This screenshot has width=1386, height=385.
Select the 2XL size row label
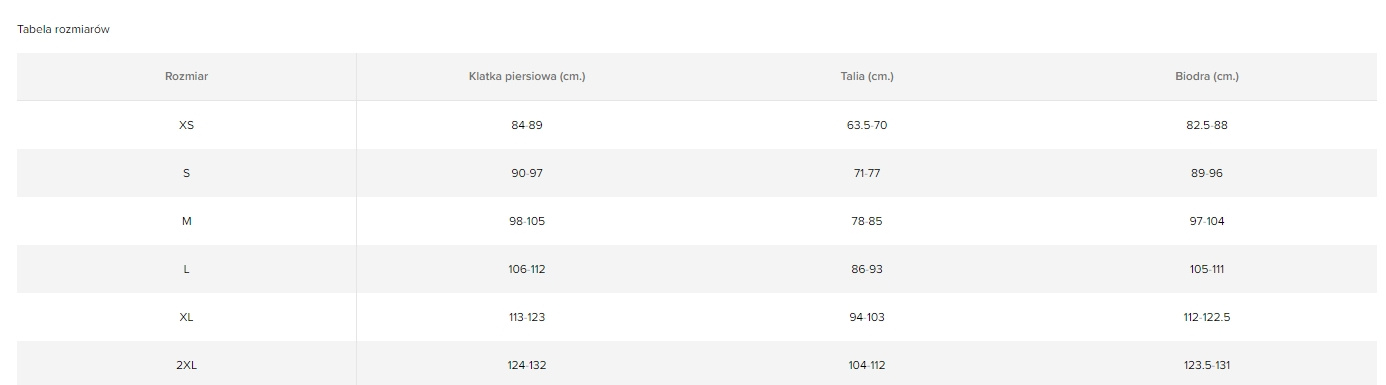(186, 365)
